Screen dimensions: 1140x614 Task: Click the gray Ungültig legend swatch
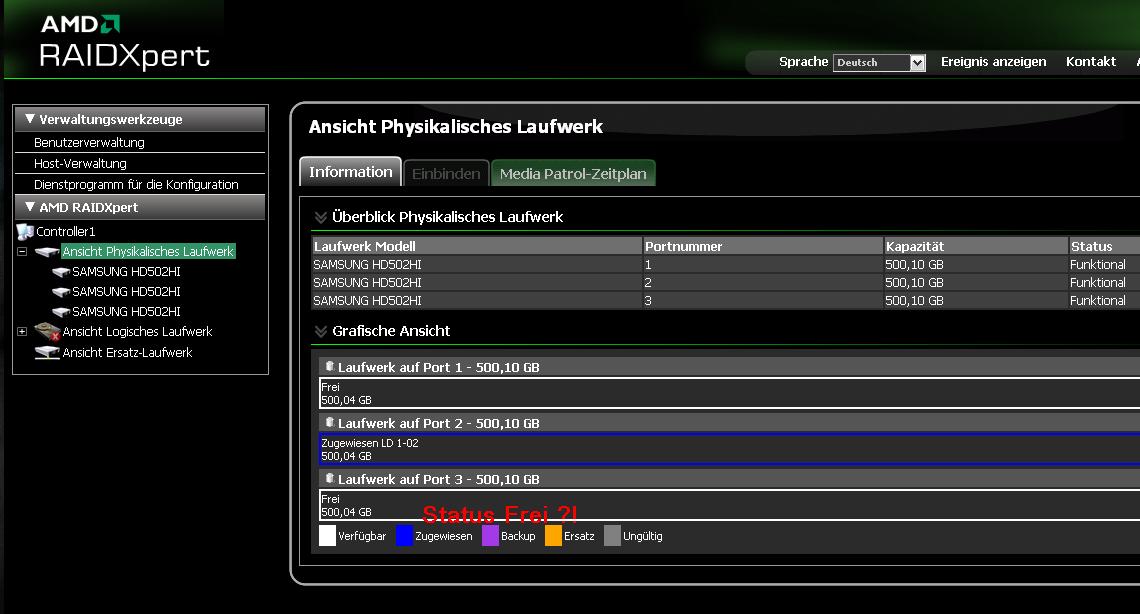(x=612, y=536)
